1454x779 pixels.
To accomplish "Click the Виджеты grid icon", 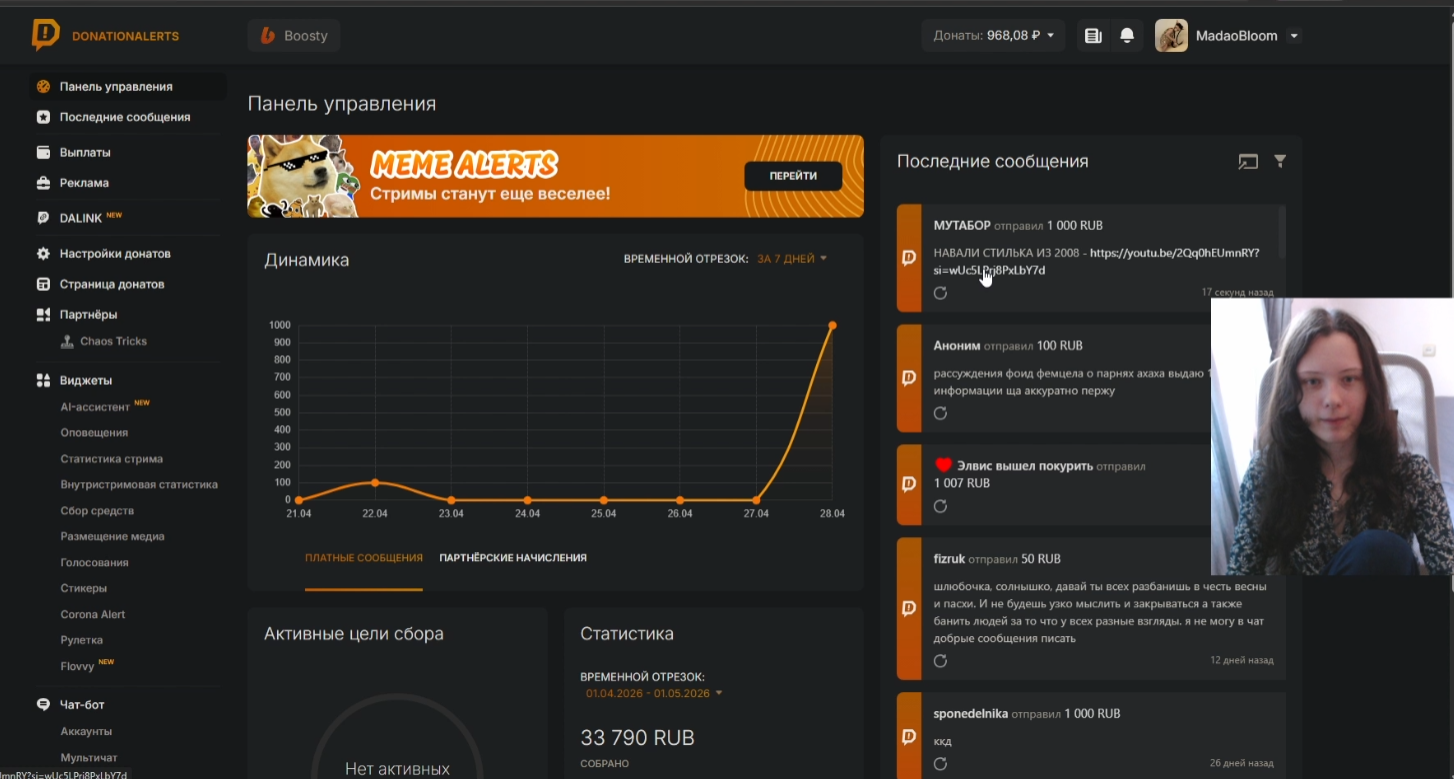I will click(43, 380).
